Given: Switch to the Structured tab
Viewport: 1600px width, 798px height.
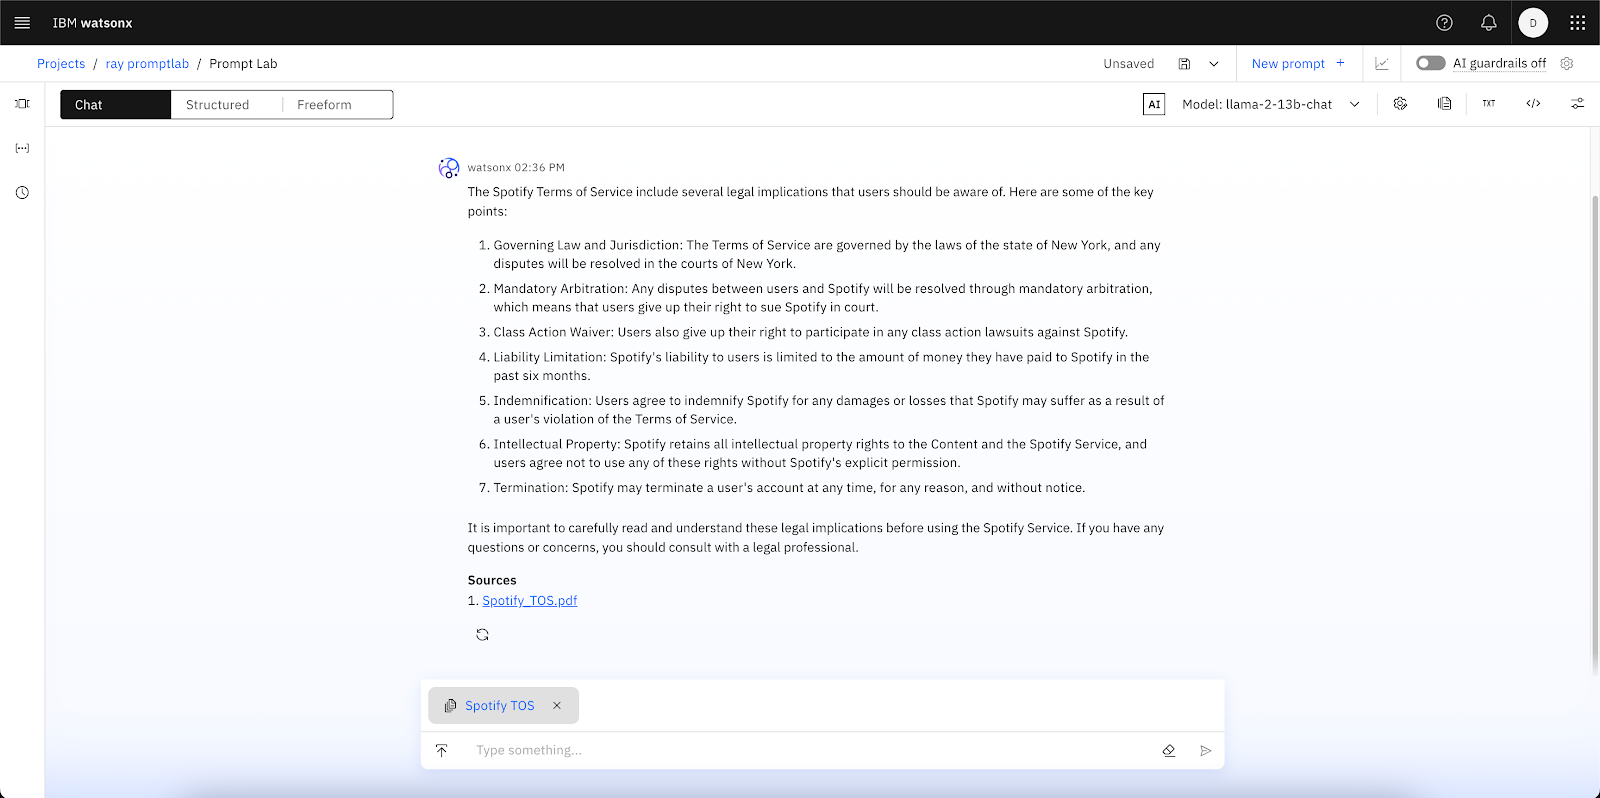Looking at the screenshot, I should (x=226, y=104).
